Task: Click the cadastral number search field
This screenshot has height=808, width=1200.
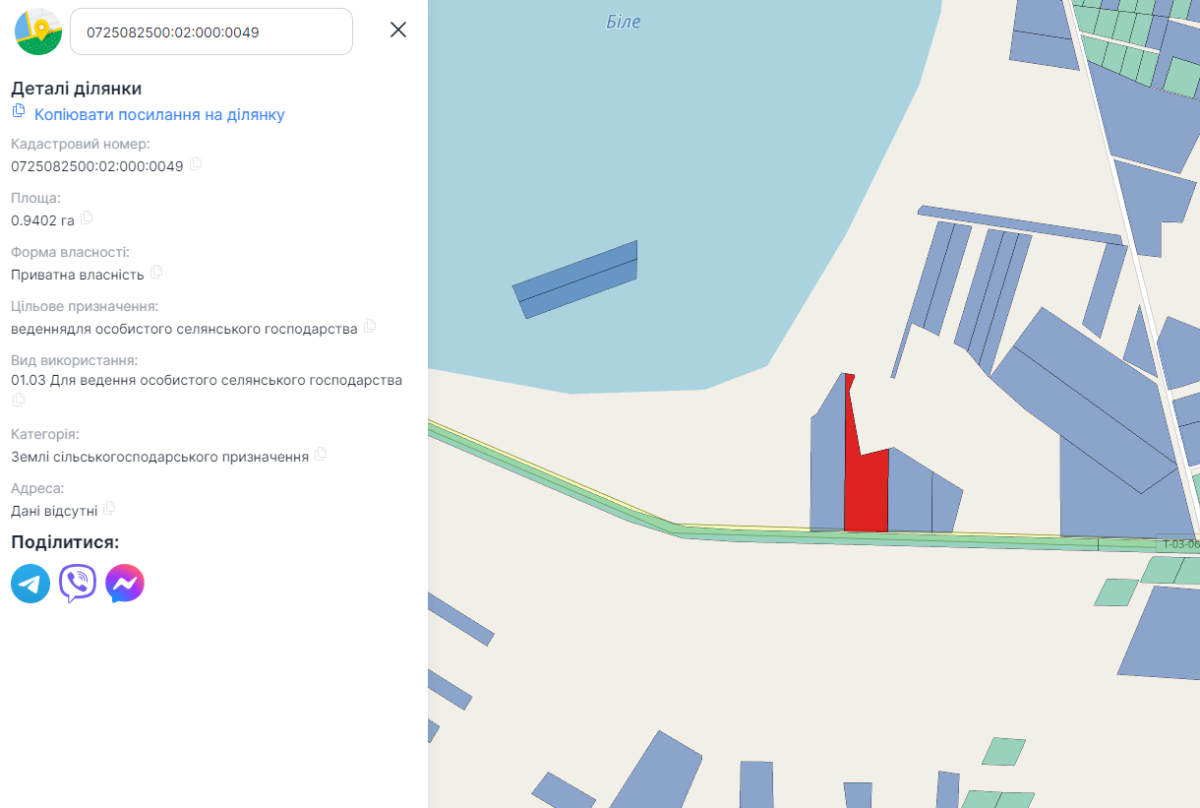Action: (x=211, y=32)
